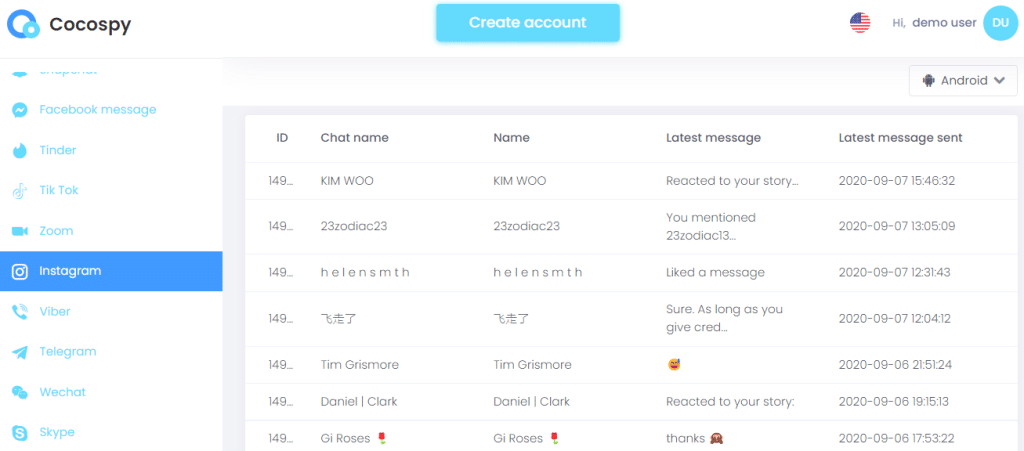Expand the Android chevron arrow
The width and height of the screenshot is (1024, 451).
(x=999, y=81)
